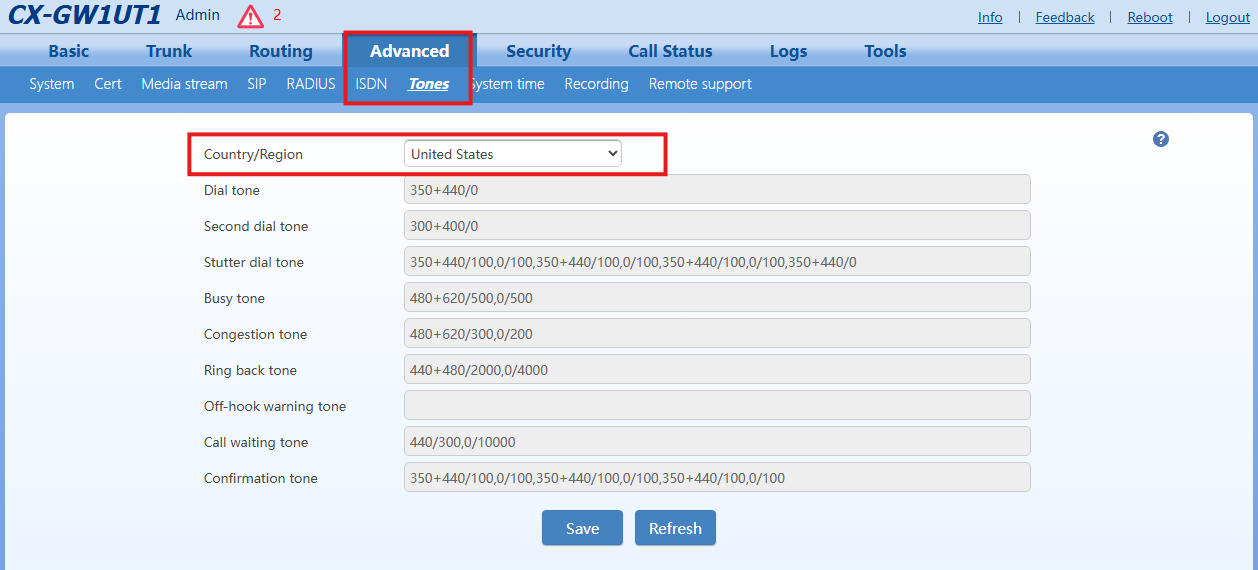Screen dimensions: 1258x570
Task: Click the Refresh button
Action: (675, 528)
